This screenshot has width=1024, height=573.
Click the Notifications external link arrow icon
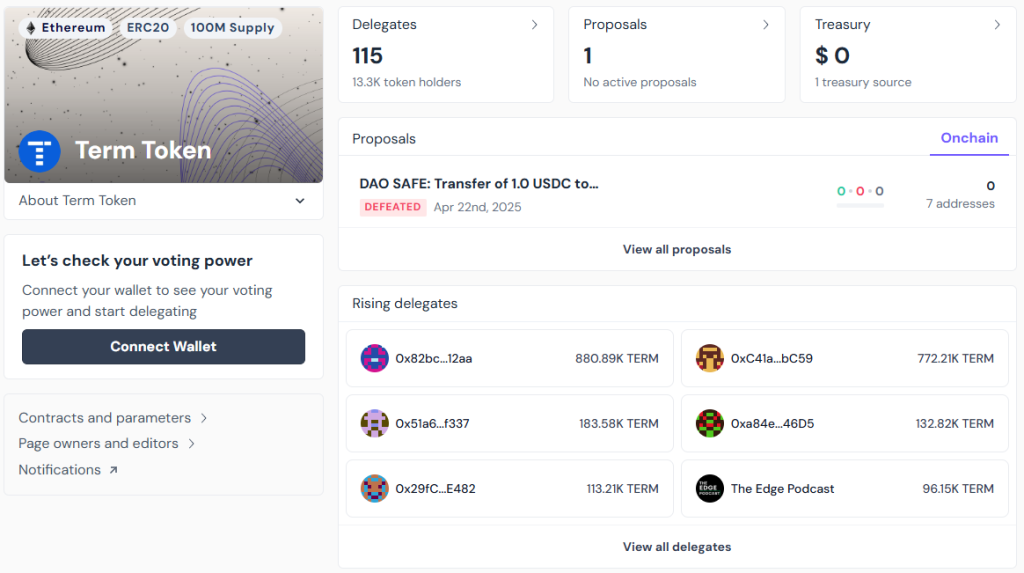click(113, 470)
